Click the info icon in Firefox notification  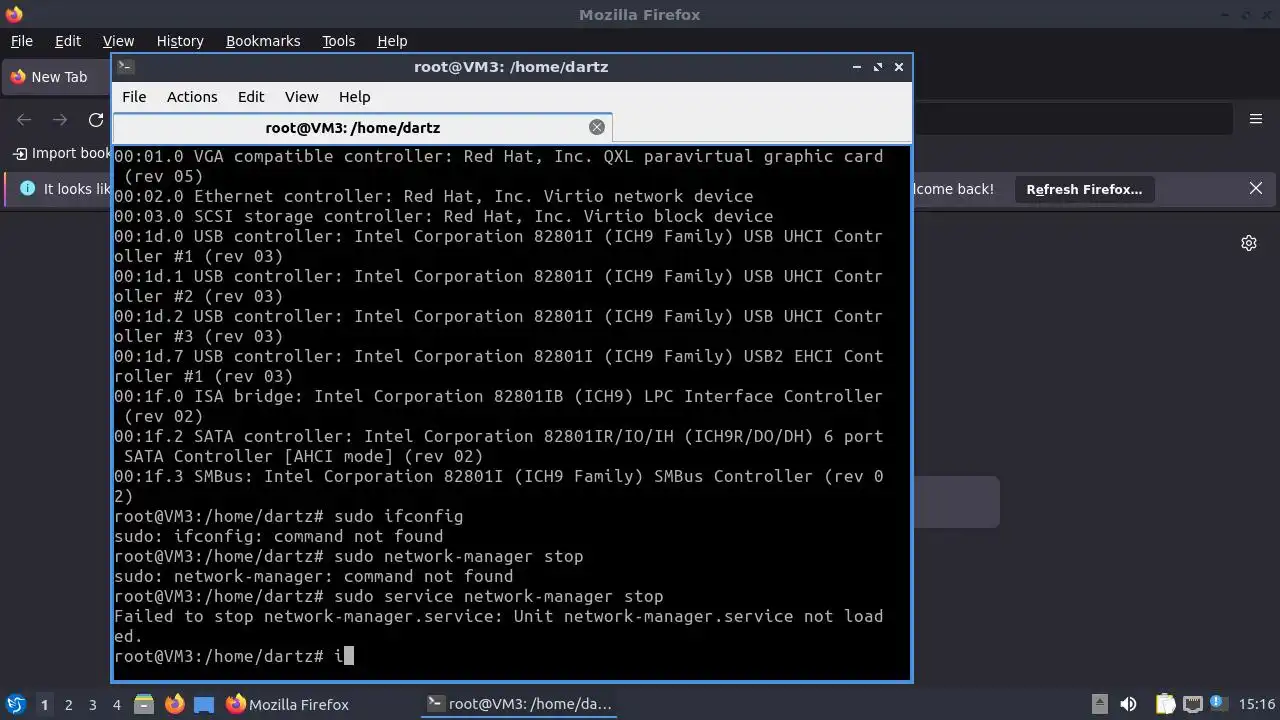pos(27,189)
